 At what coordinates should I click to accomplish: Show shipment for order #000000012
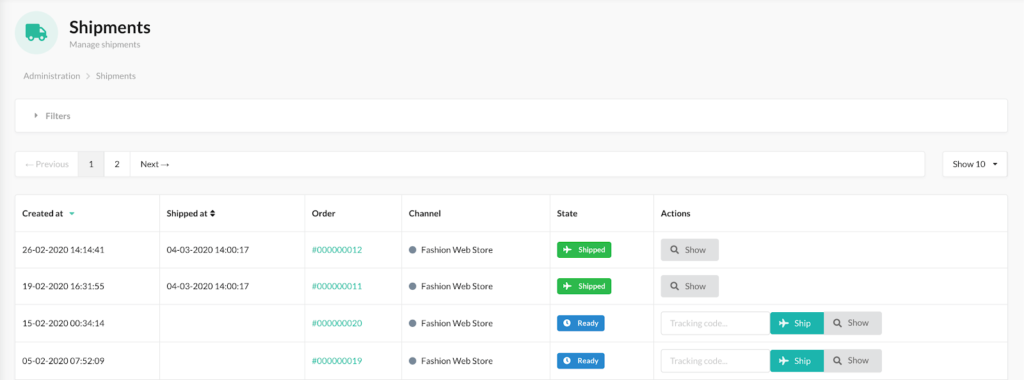pyautogui.click(x=690, y=250)
